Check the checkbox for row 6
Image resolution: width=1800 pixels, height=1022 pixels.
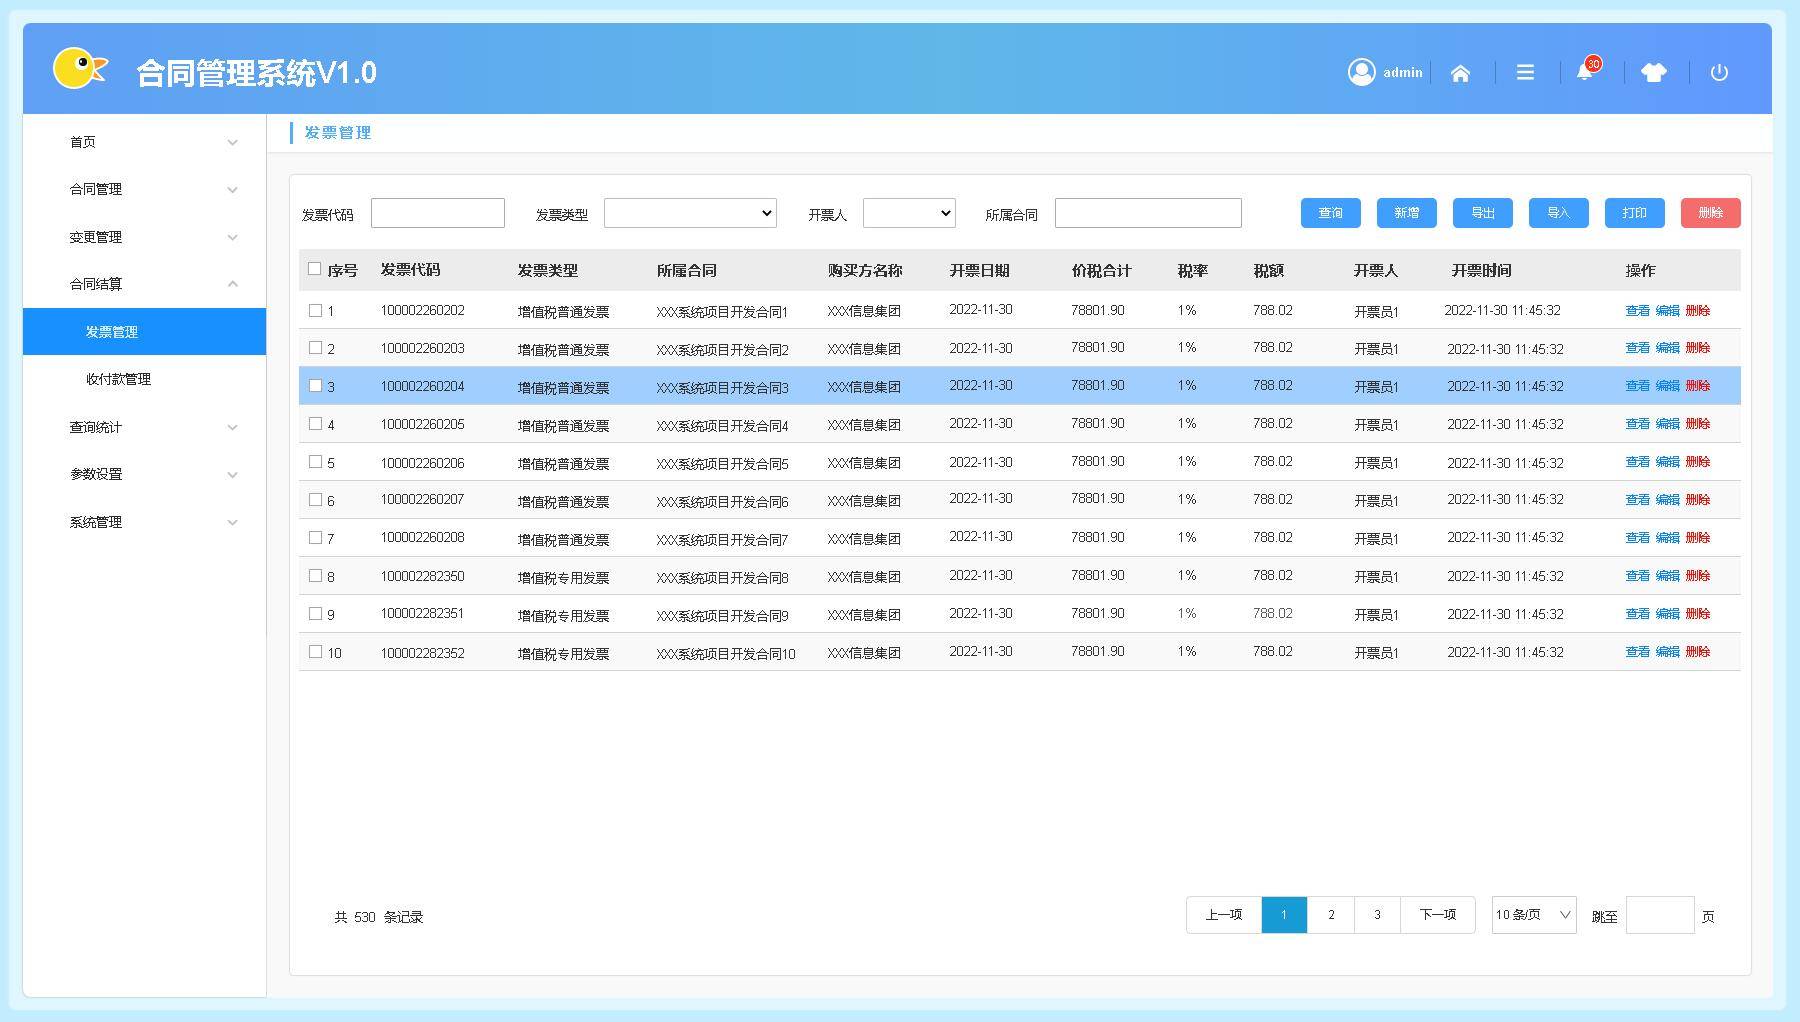tap(315, 500)
